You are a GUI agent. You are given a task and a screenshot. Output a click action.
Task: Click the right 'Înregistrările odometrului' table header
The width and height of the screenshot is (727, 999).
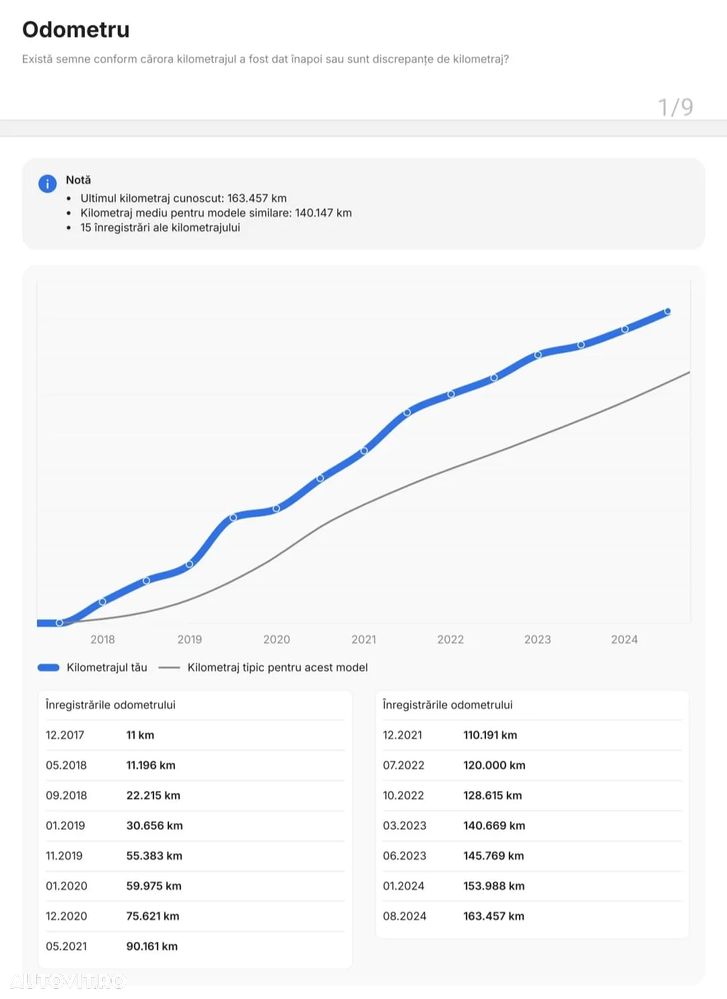[x=447, y=705]
